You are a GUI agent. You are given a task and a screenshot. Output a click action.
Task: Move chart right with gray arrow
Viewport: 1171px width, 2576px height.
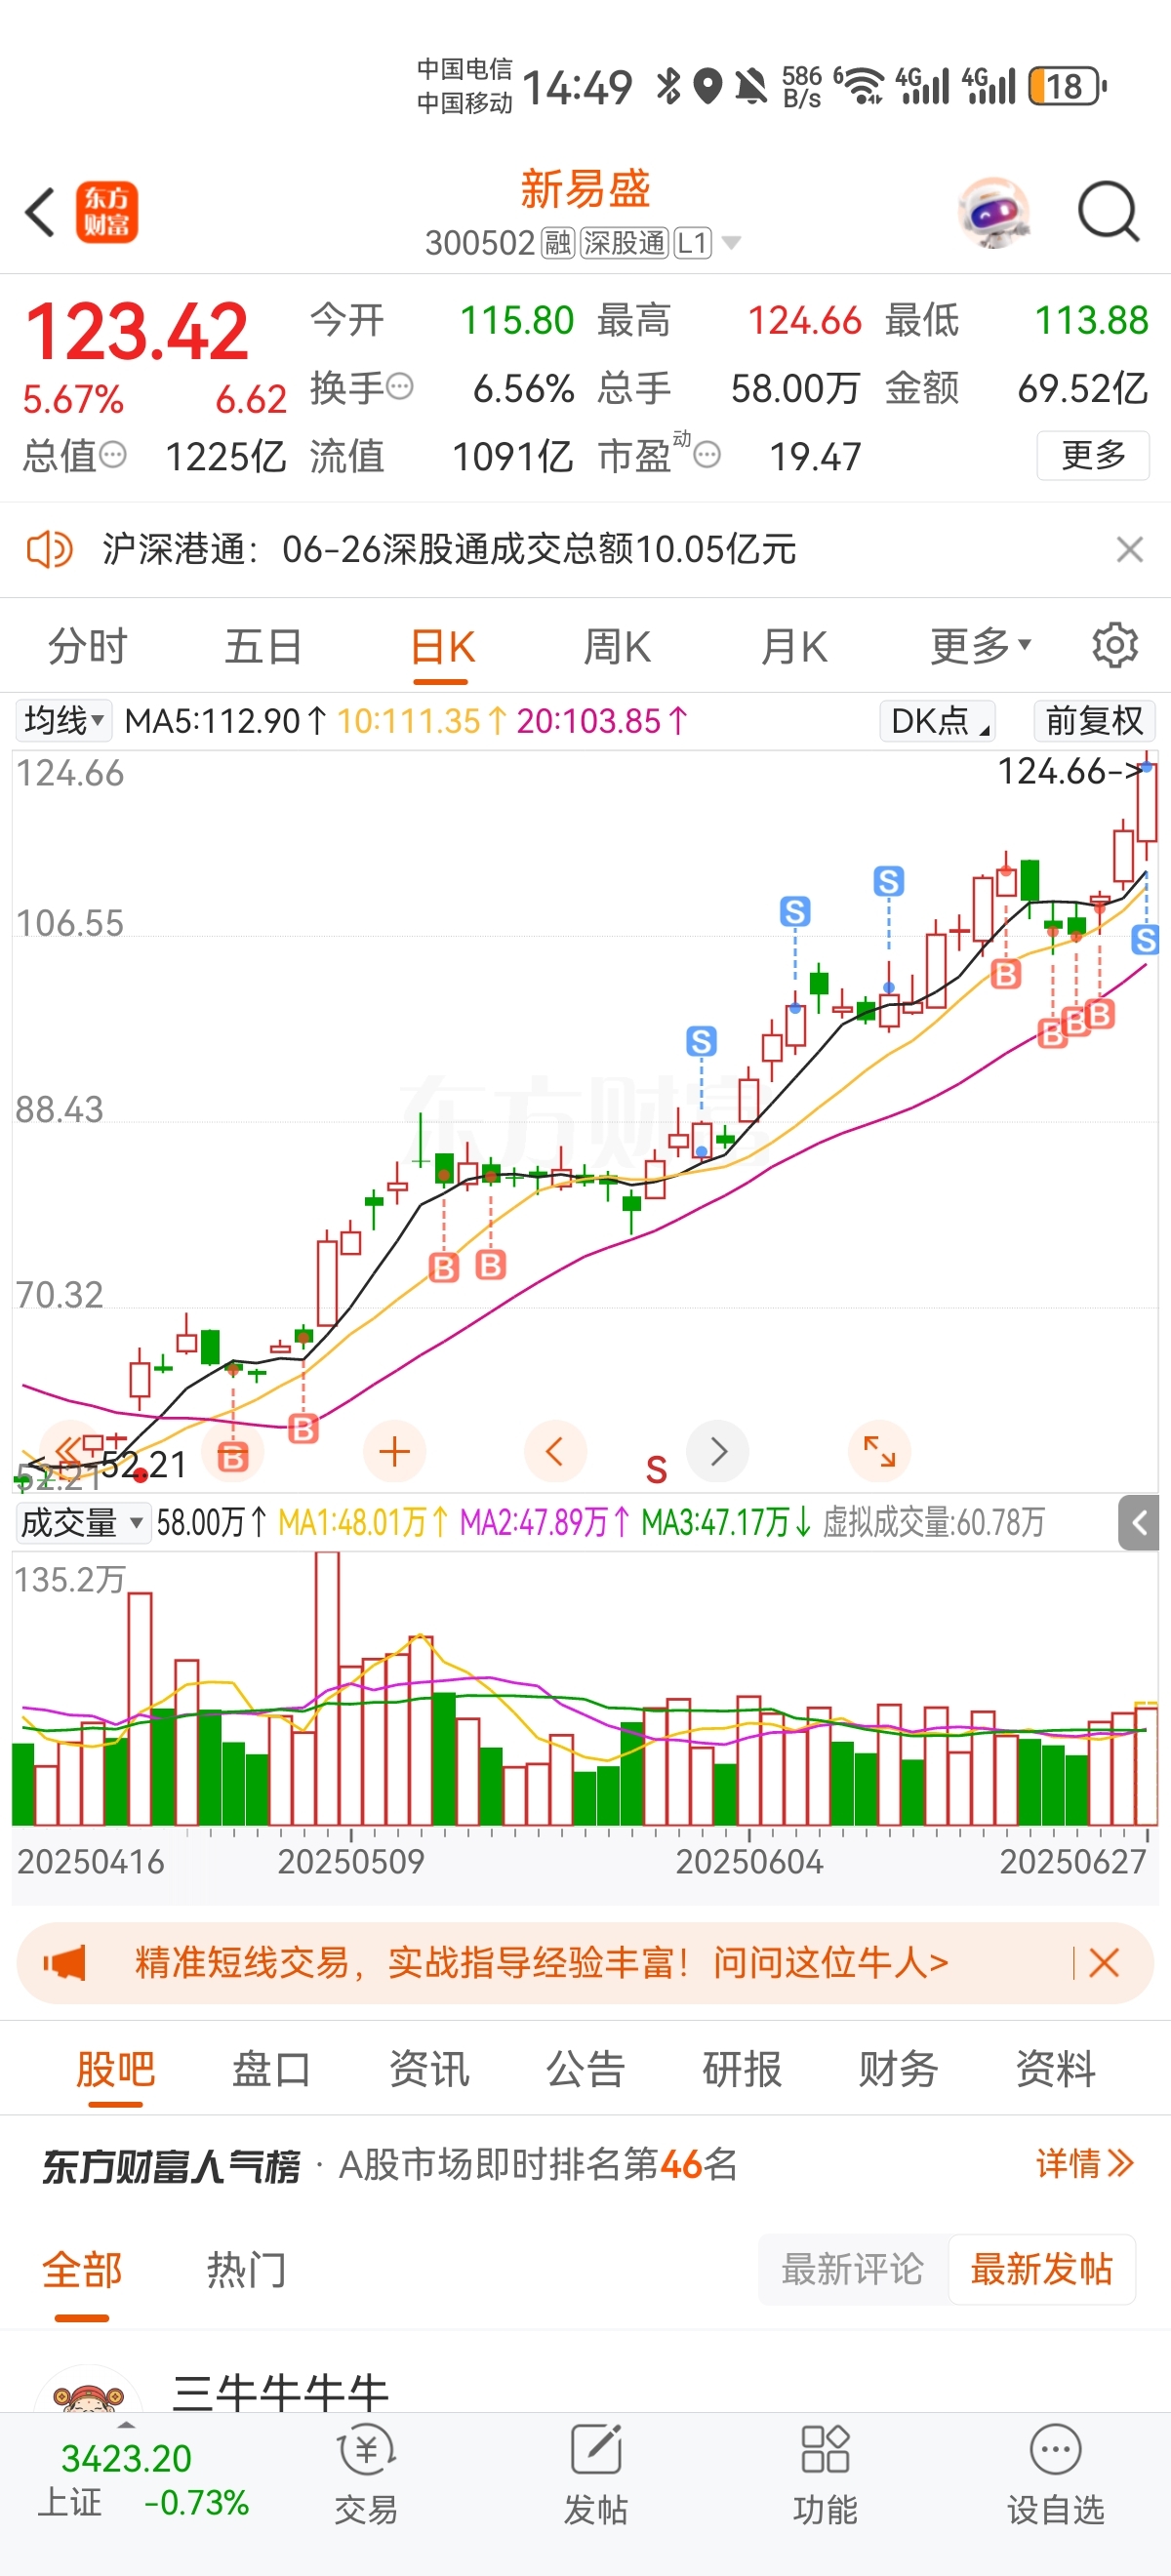point(718,1451)
